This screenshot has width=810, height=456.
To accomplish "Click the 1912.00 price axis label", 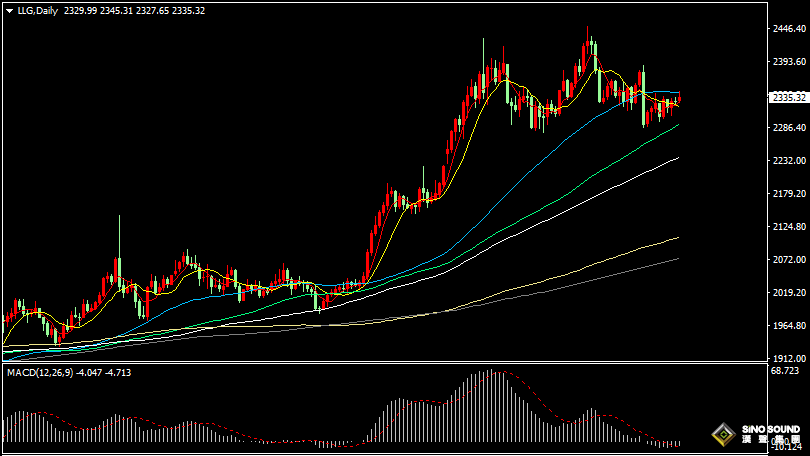I will 788,359.
